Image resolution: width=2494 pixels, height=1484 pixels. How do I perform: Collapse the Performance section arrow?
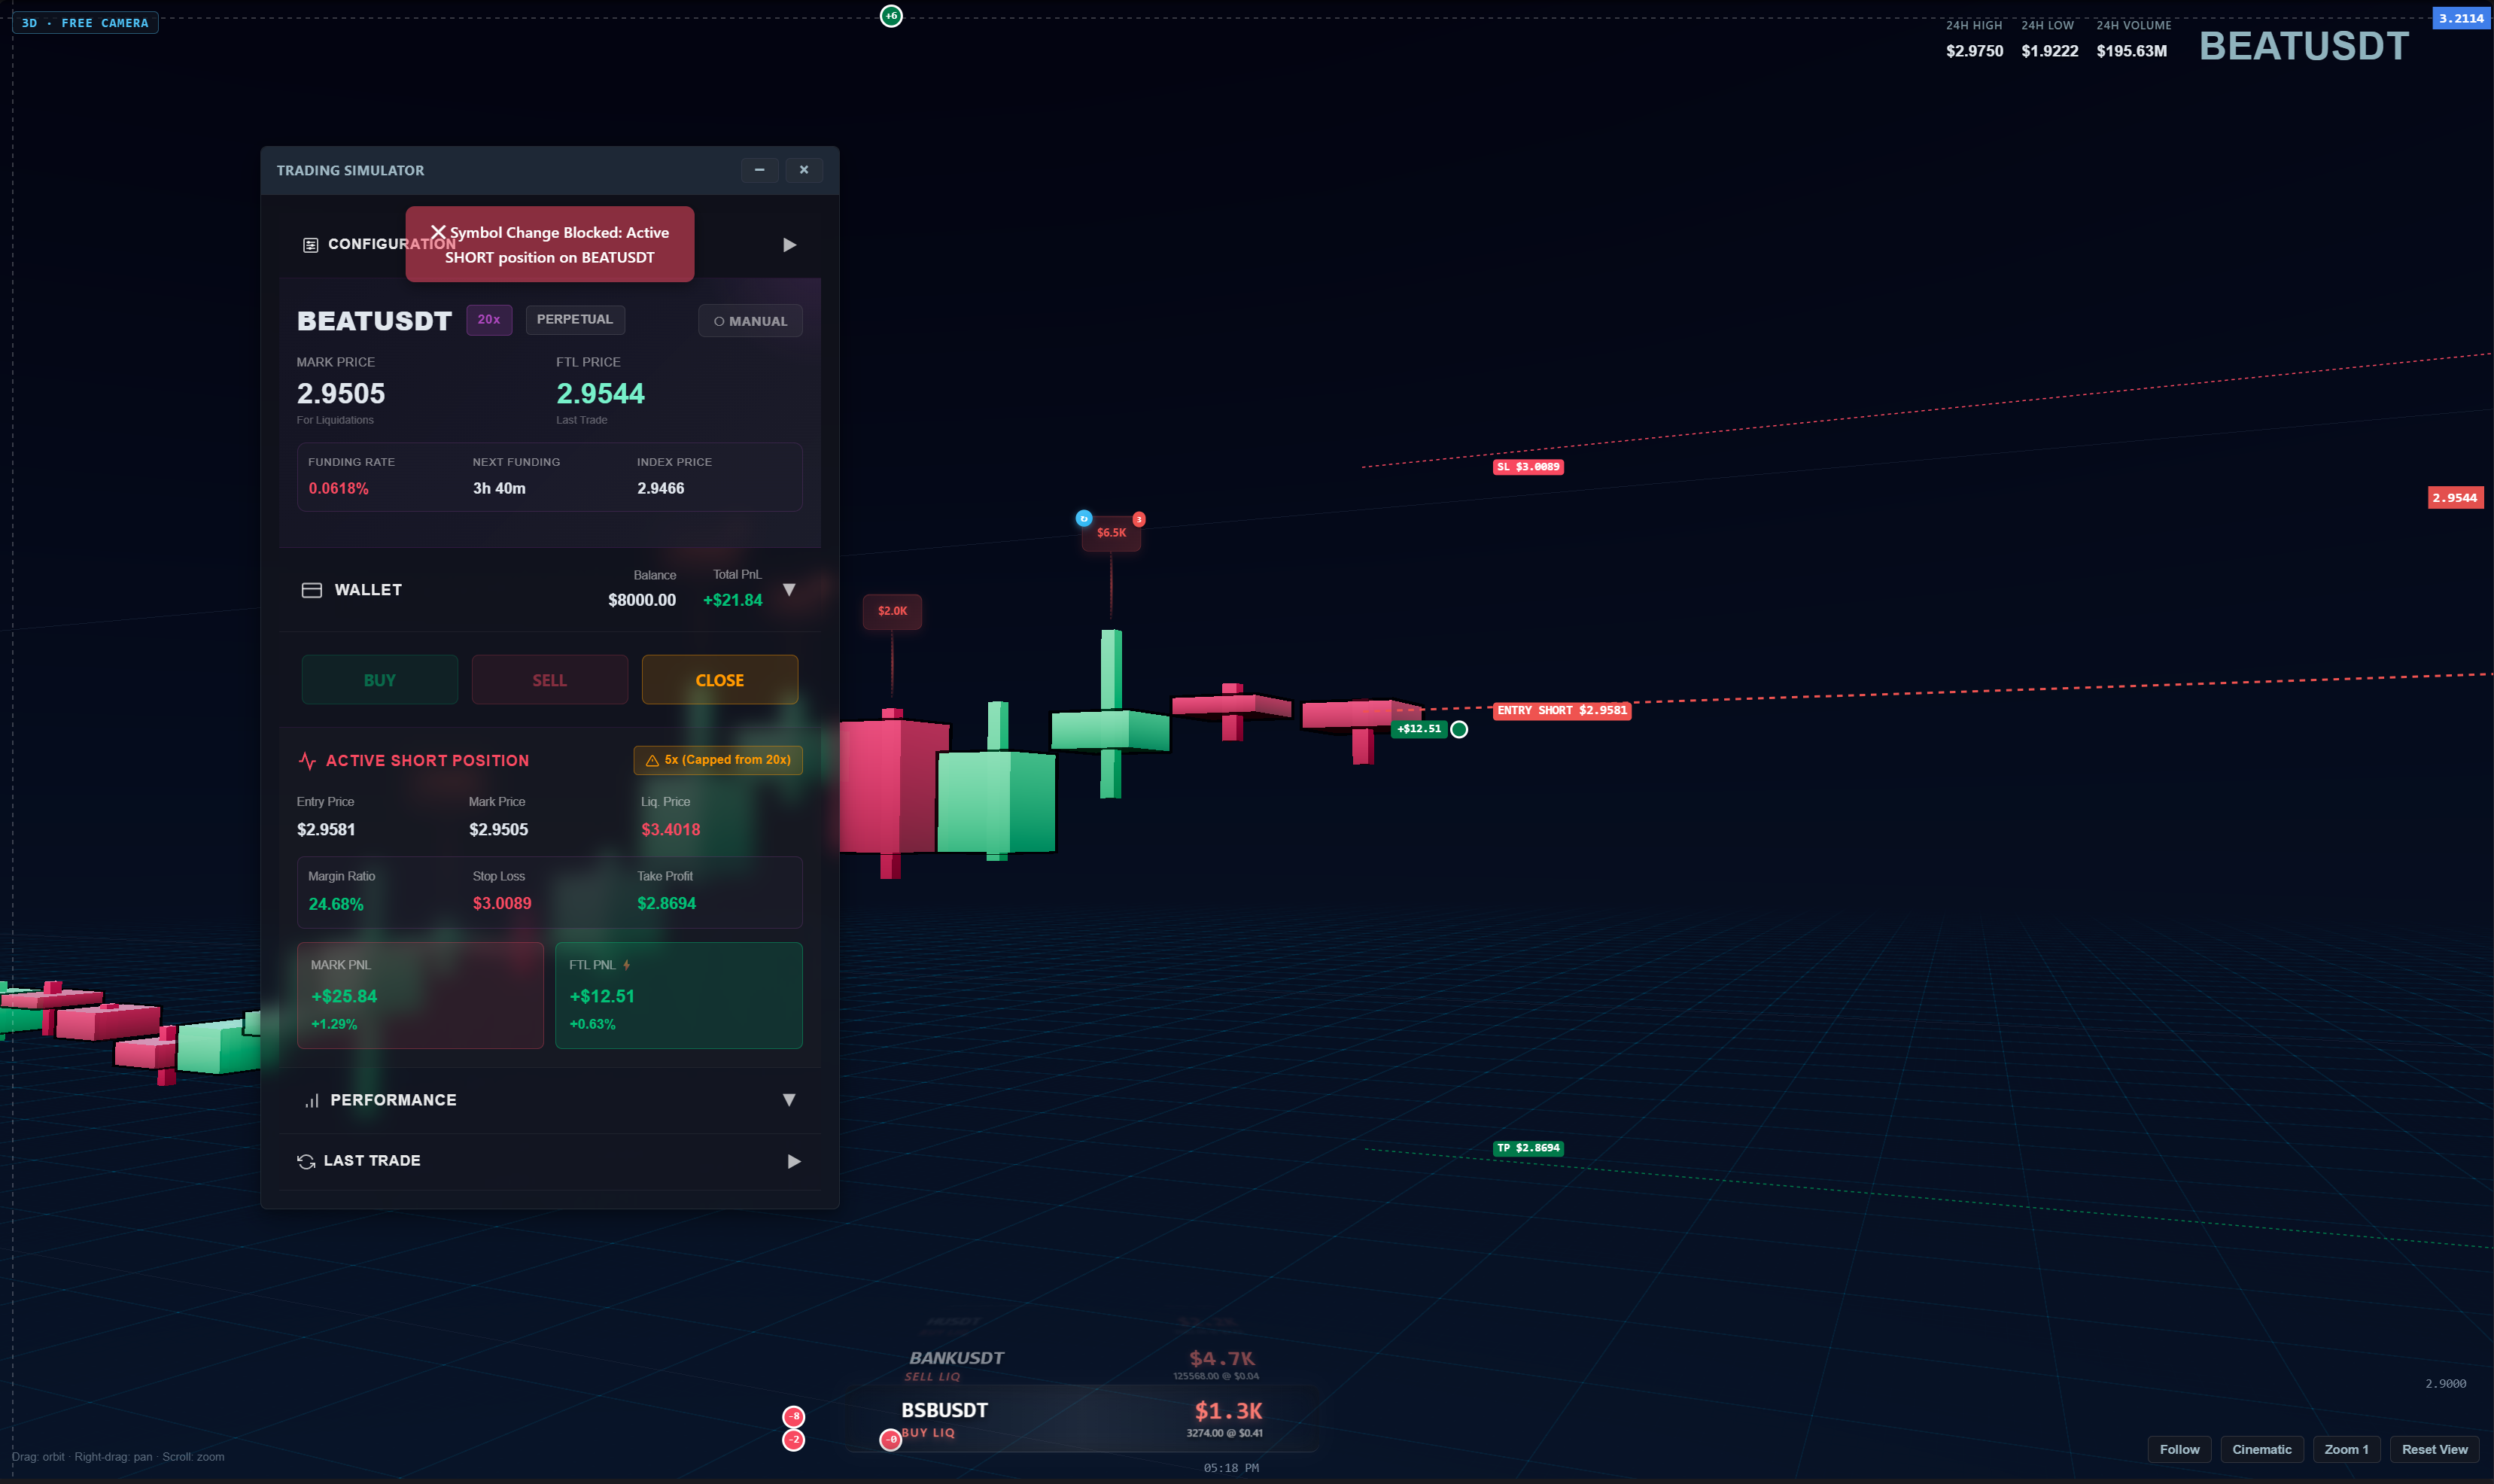click(x=789, y=1100)
